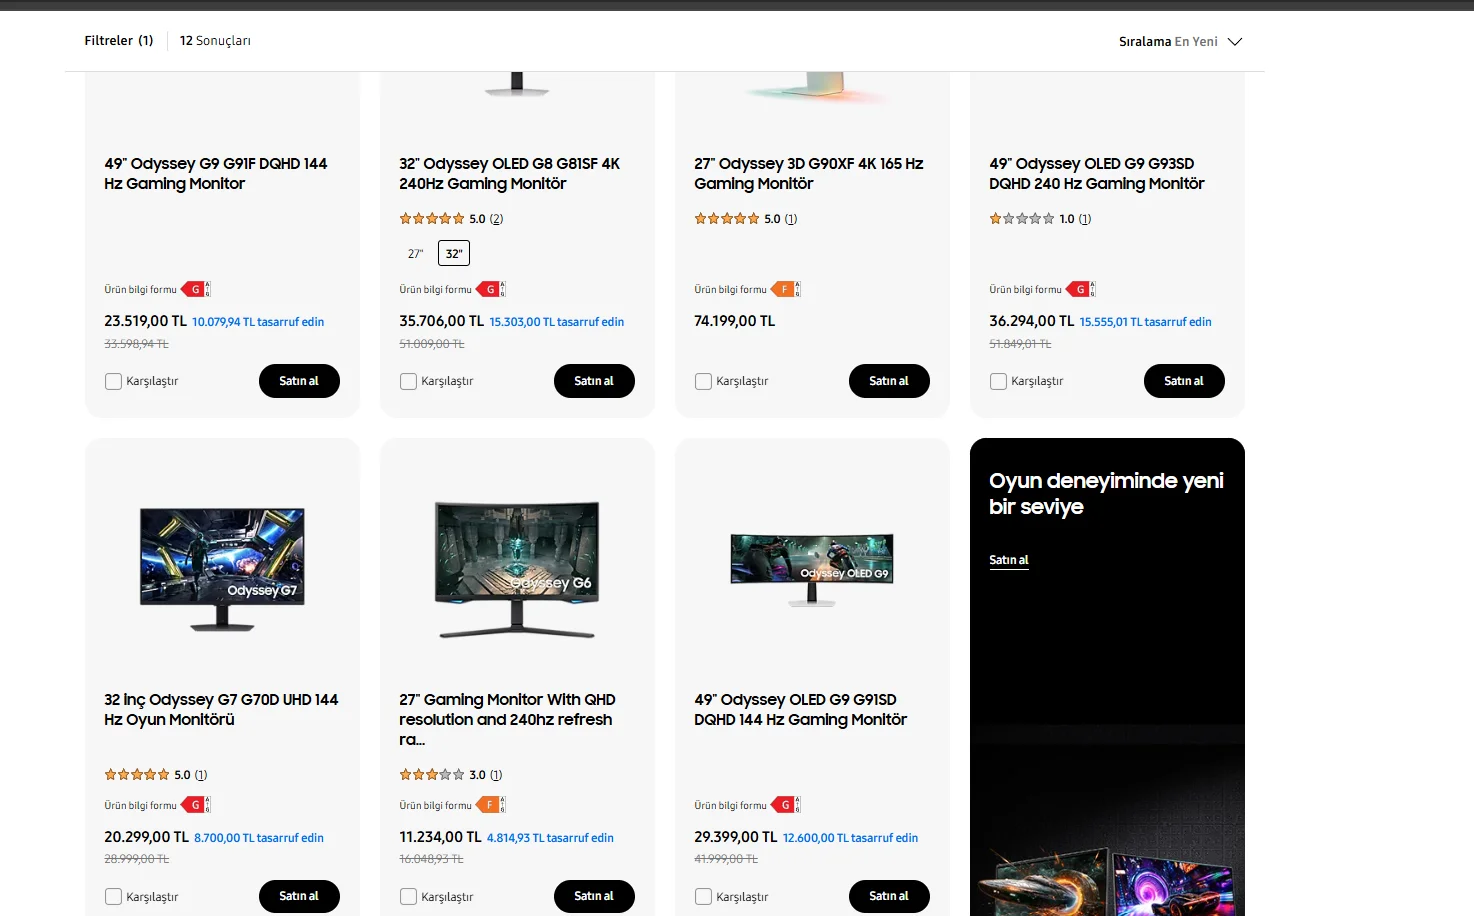Open the (1) review count for Odyssey OLED G9 G93SD

coord(1085,219)
